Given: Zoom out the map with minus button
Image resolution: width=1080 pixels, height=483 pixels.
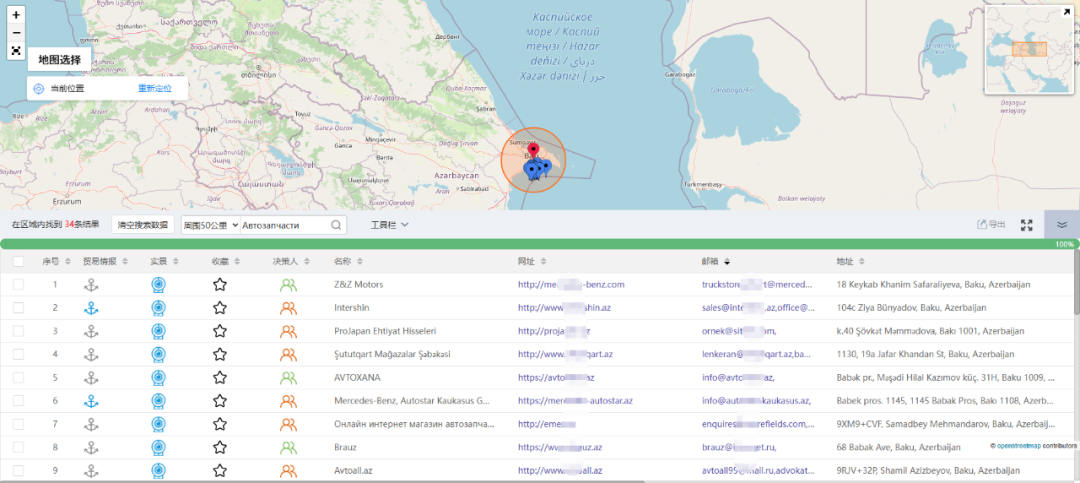Looking at the screenshot, I should [17, 32].
